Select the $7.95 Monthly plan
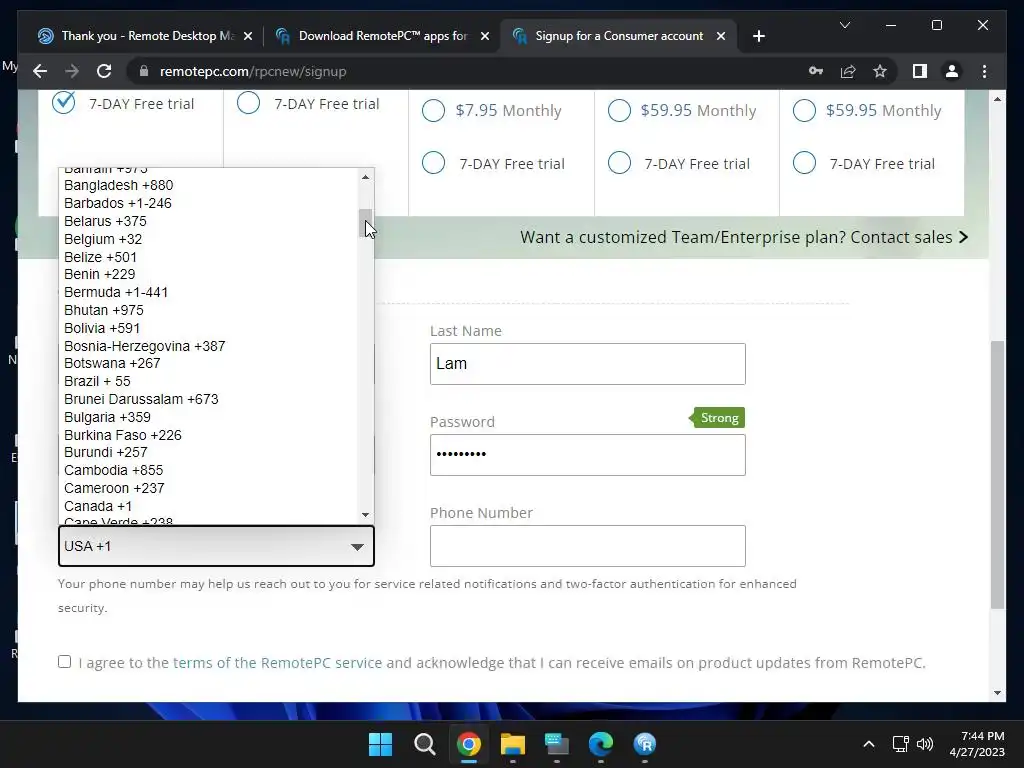The height and width of the screenshot is (768, 1024). point(433,110)
